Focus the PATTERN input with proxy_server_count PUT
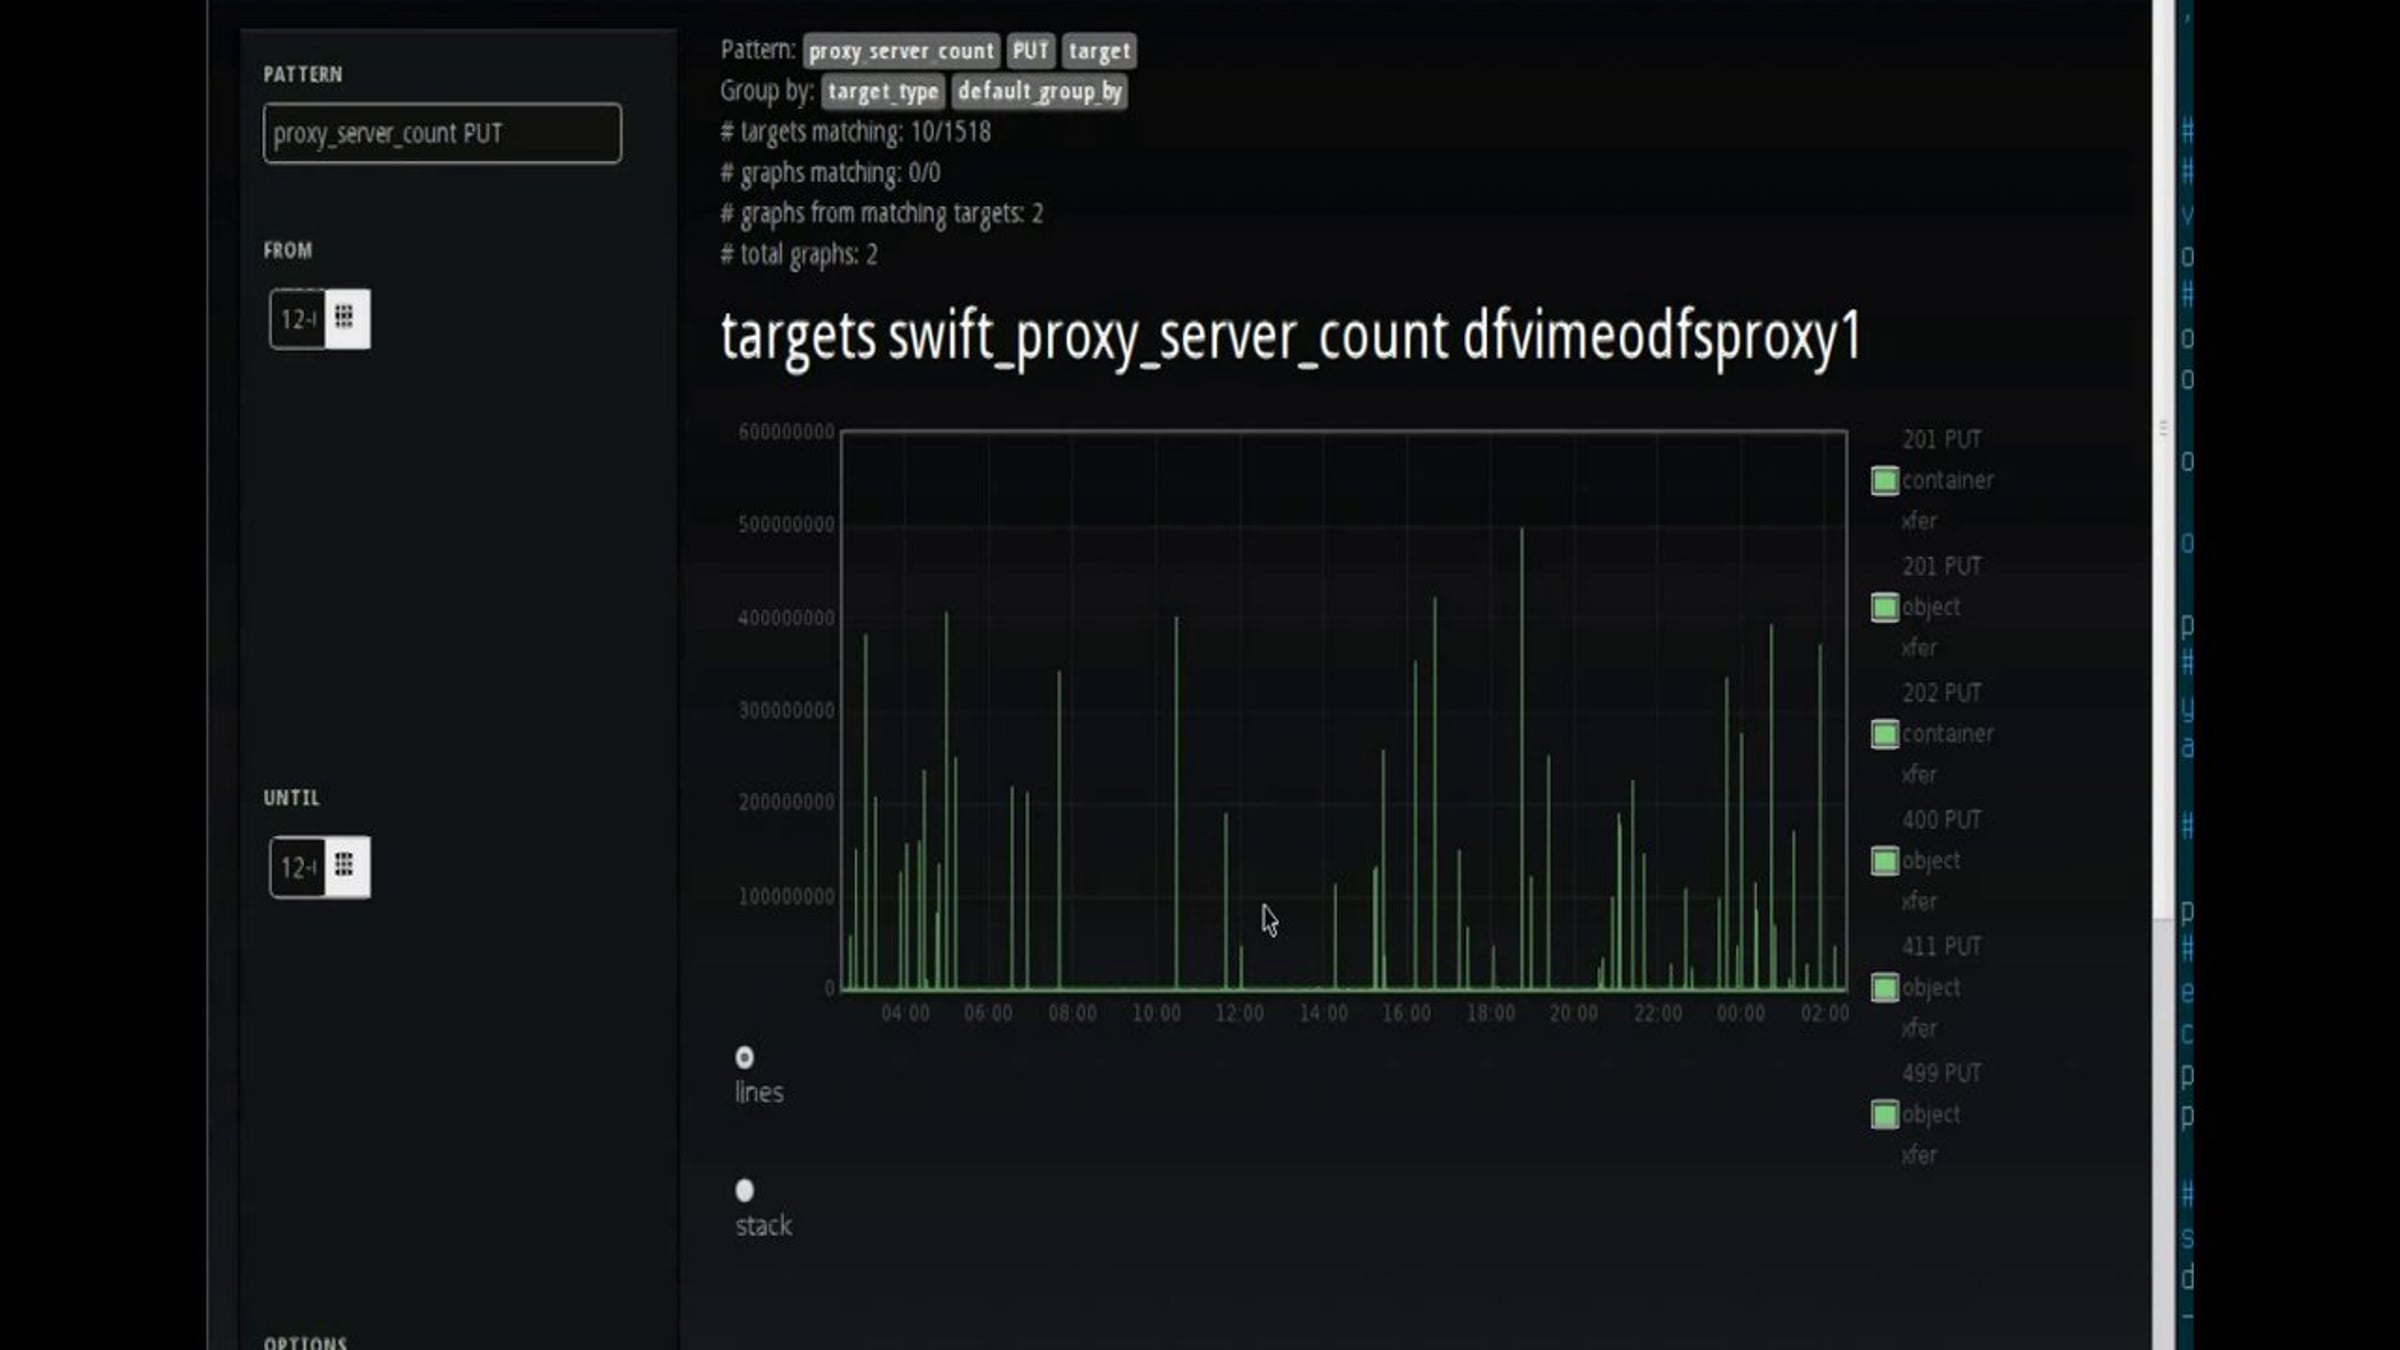Image resolution: width=2400 pixels, height=1350 pixels. [x=442, y=133]
